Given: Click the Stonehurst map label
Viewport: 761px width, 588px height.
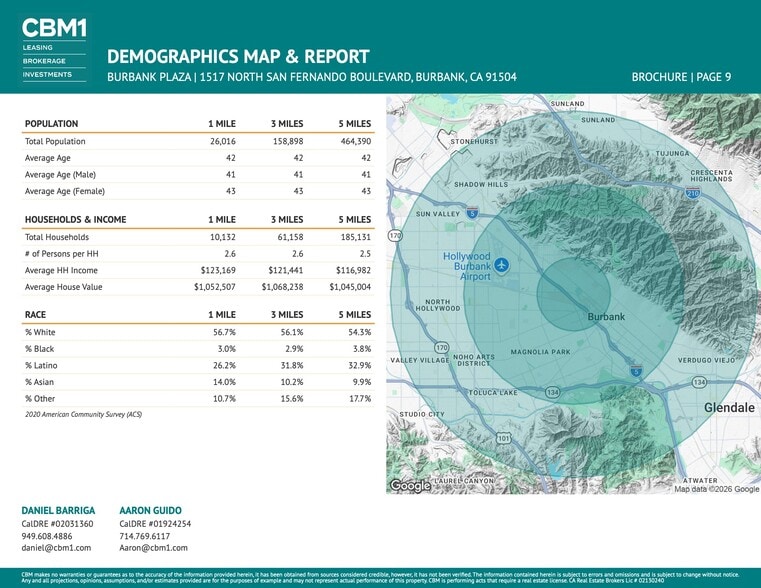Looking at the screenshot, I should 474,142.
